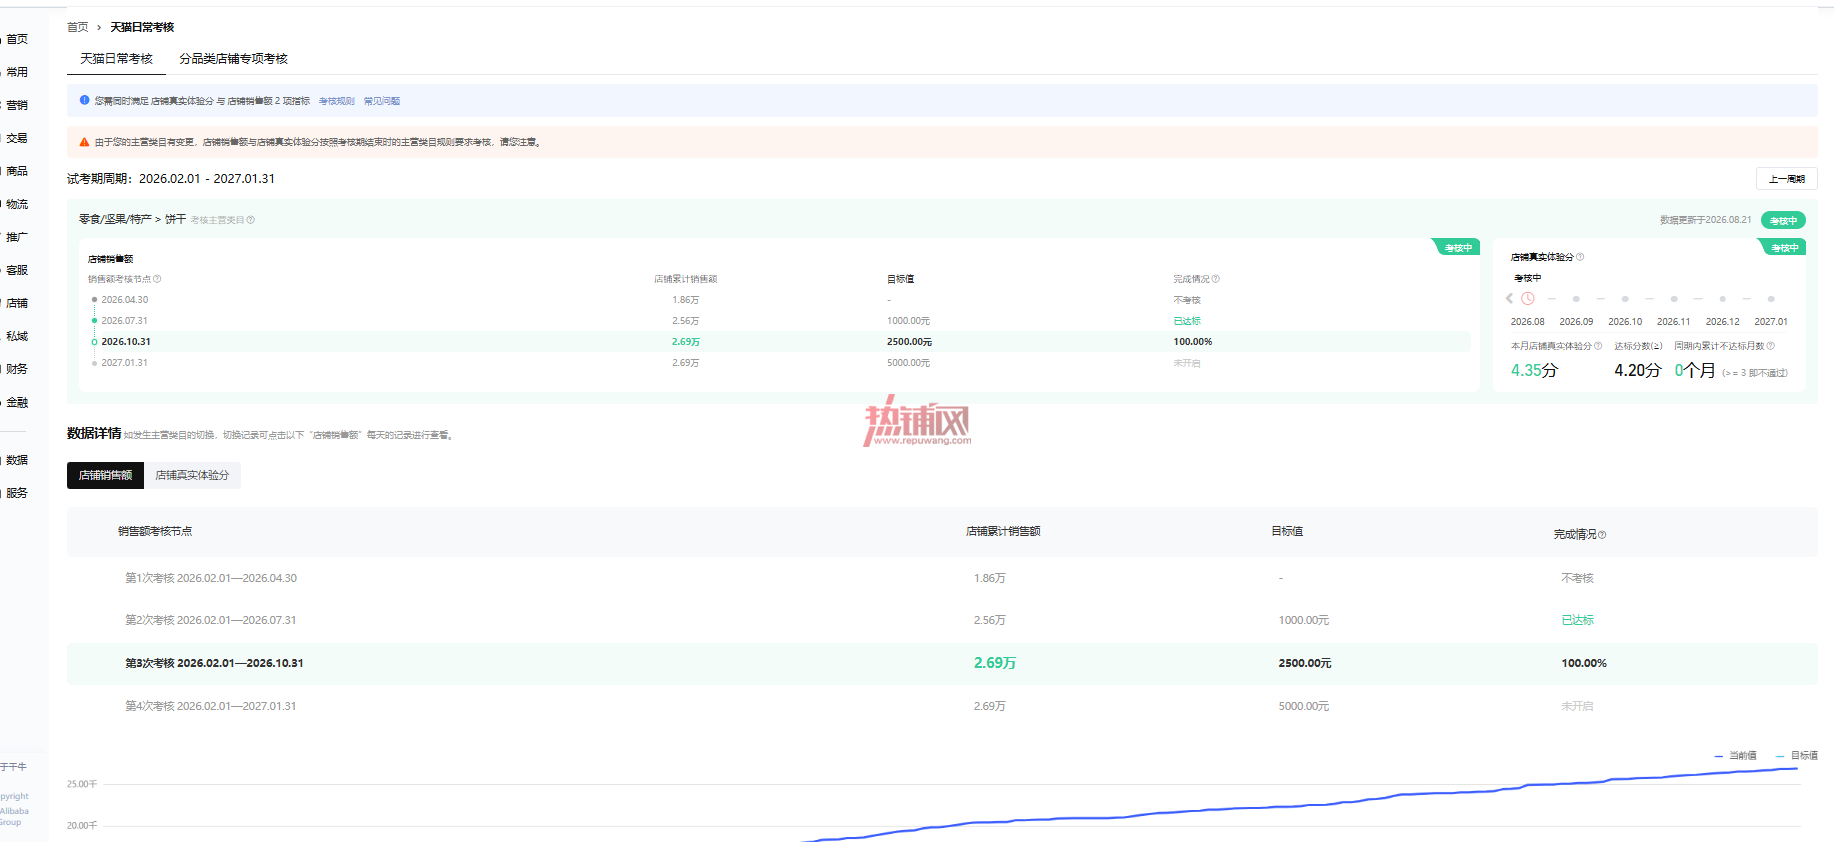
Task: Click the 第1次考核 2026.02.01—2026.04.30 row
Action: pos(942,578)
